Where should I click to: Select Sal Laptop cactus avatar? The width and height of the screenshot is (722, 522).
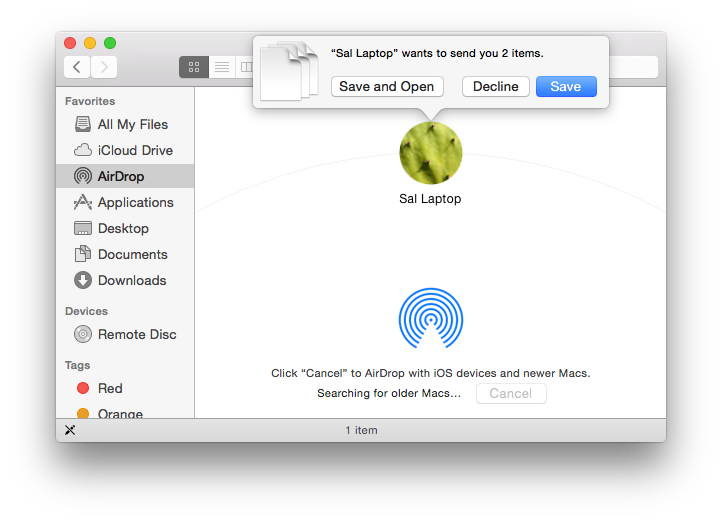point(431,153)
